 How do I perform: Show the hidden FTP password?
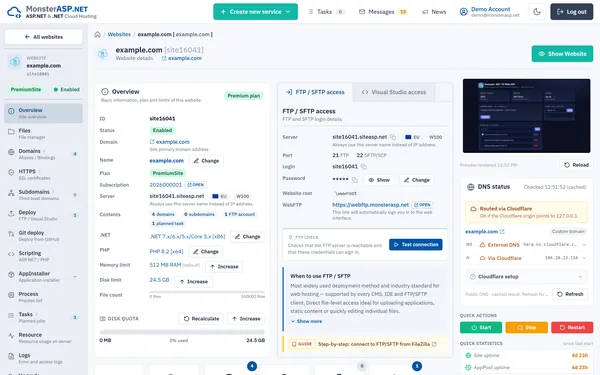point(379,180)
